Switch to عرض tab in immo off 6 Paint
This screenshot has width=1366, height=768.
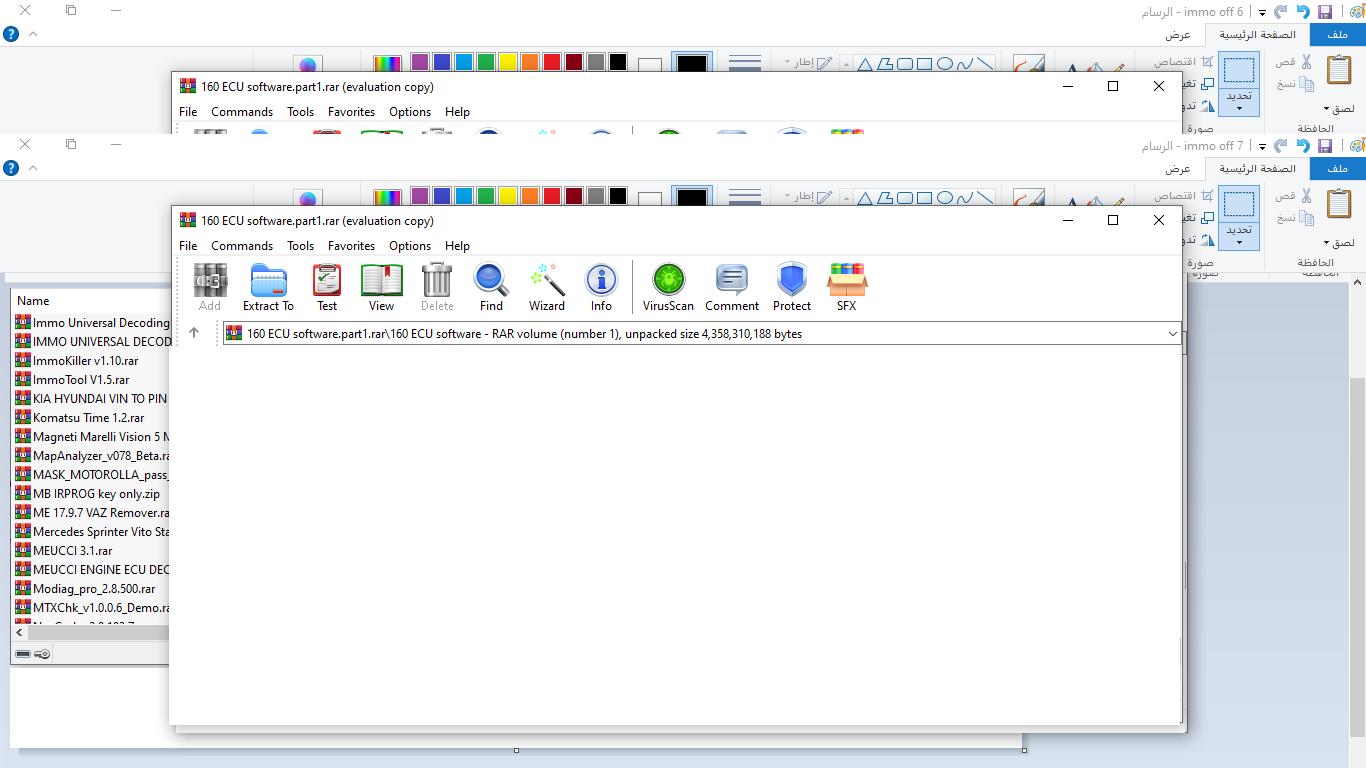click(1178, 35)
